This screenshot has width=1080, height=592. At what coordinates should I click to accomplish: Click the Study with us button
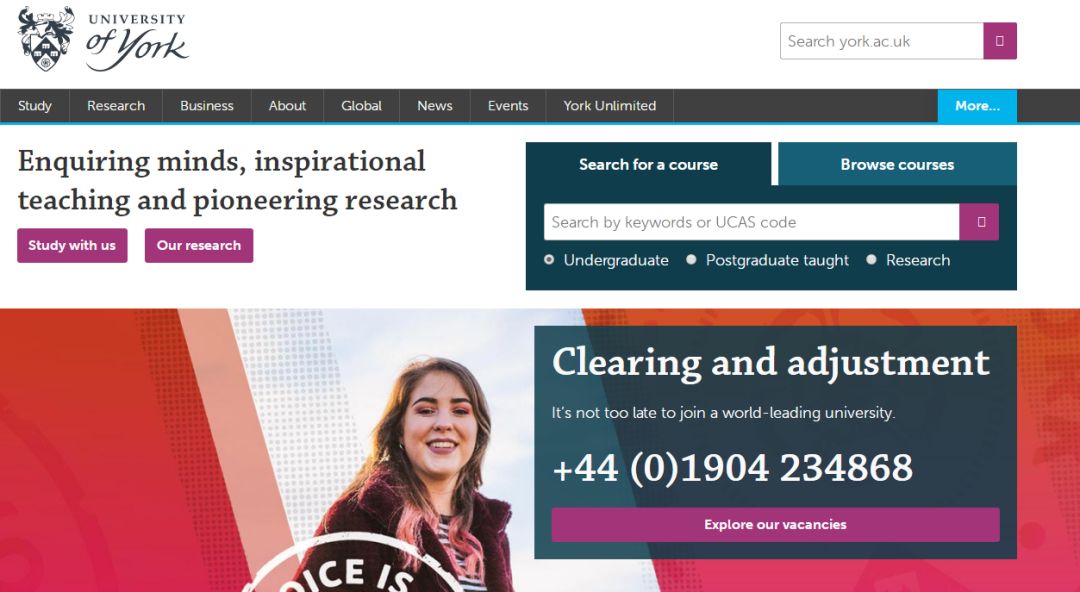72,245
